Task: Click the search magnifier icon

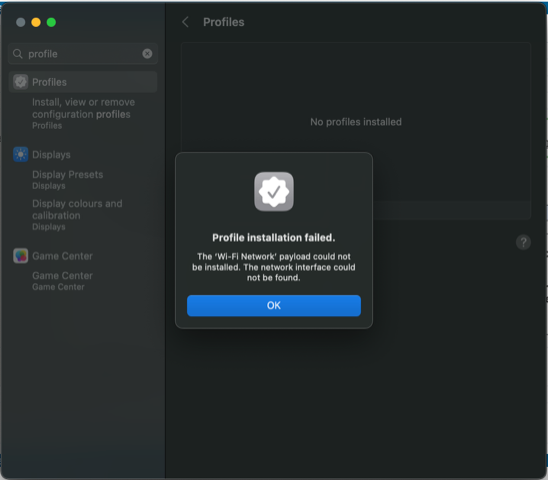Action: (x=17, y=54)
